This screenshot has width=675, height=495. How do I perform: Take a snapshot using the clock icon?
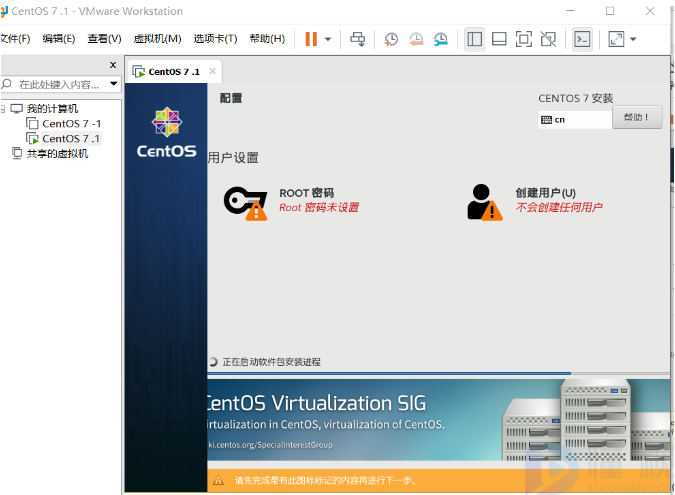(391, 39)
